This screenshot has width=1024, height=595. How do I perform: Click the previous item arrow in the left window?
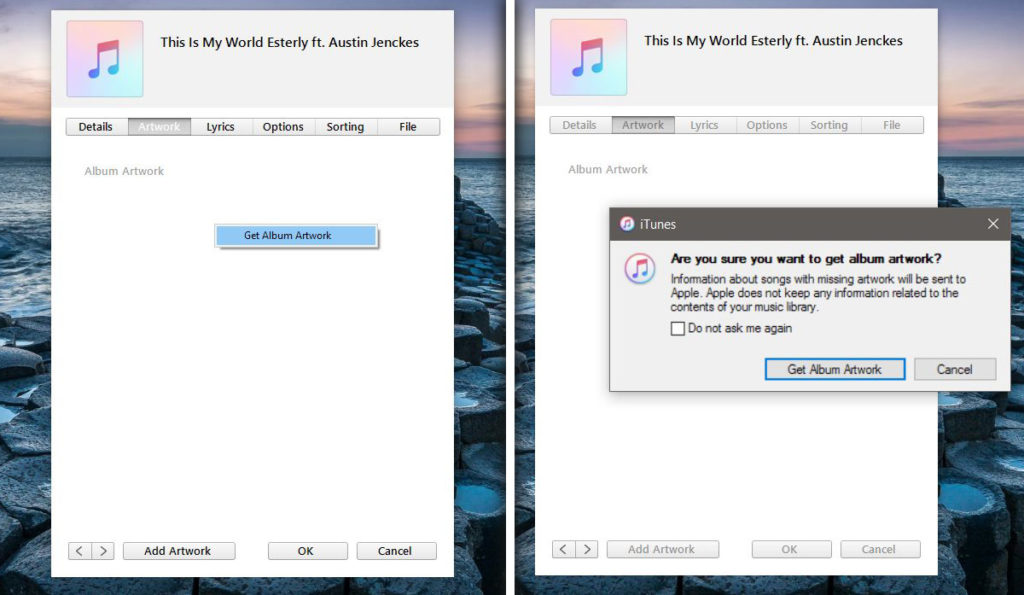click(79, 550)
